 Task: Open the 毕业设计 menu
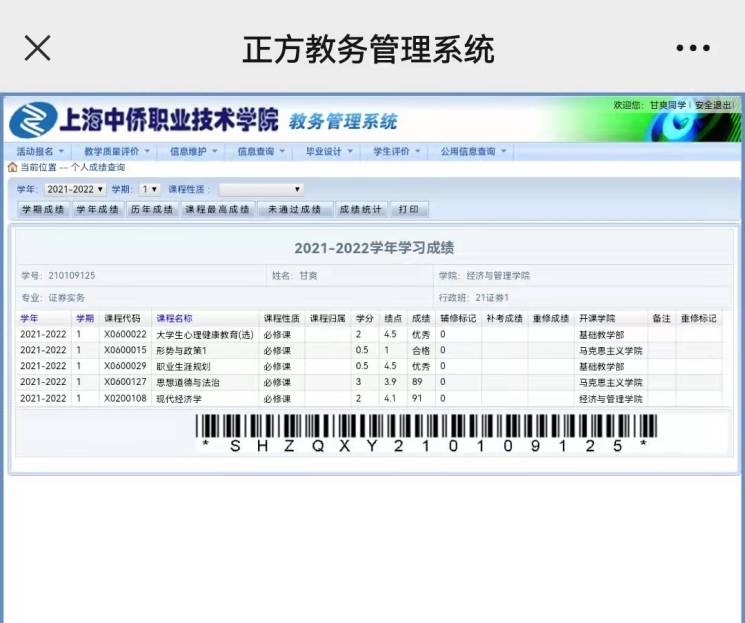(x=329, y=152)
